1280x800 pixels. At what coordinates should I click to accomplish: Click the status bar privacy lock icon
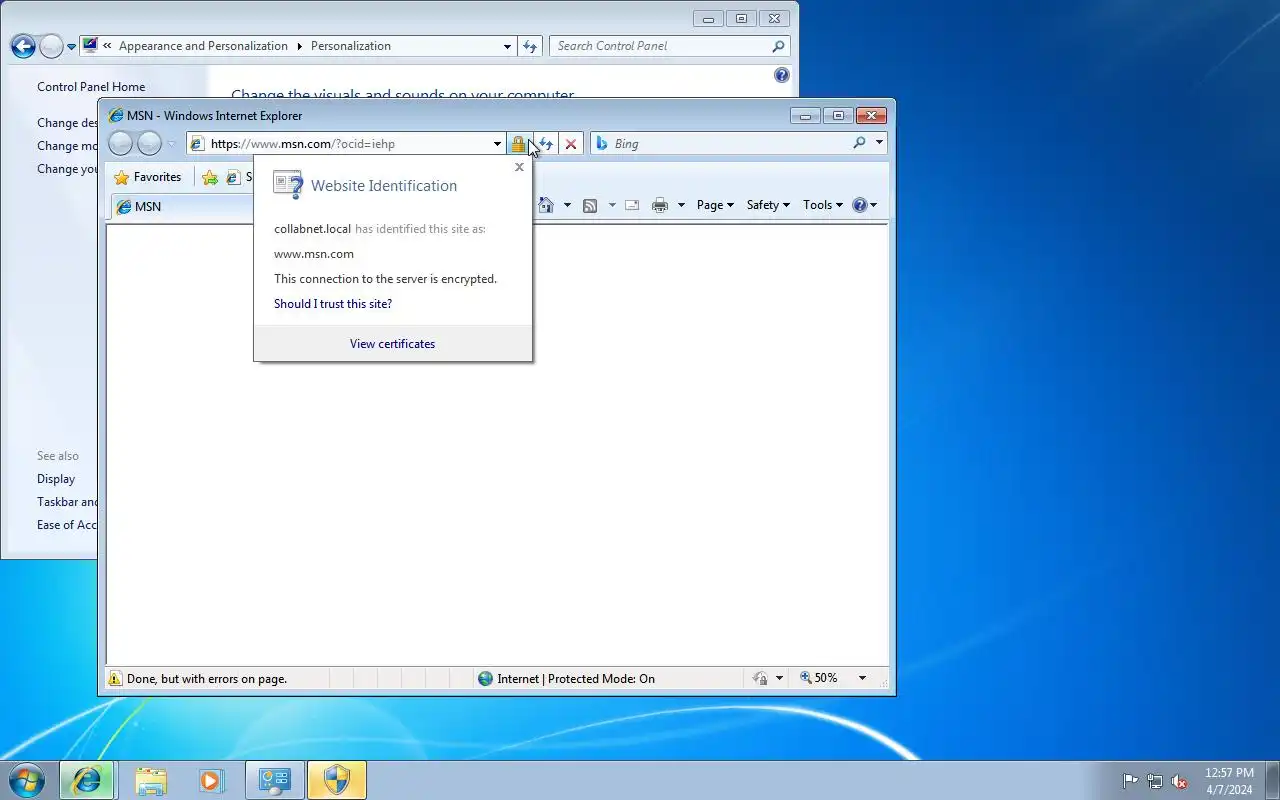pos(761,679)
